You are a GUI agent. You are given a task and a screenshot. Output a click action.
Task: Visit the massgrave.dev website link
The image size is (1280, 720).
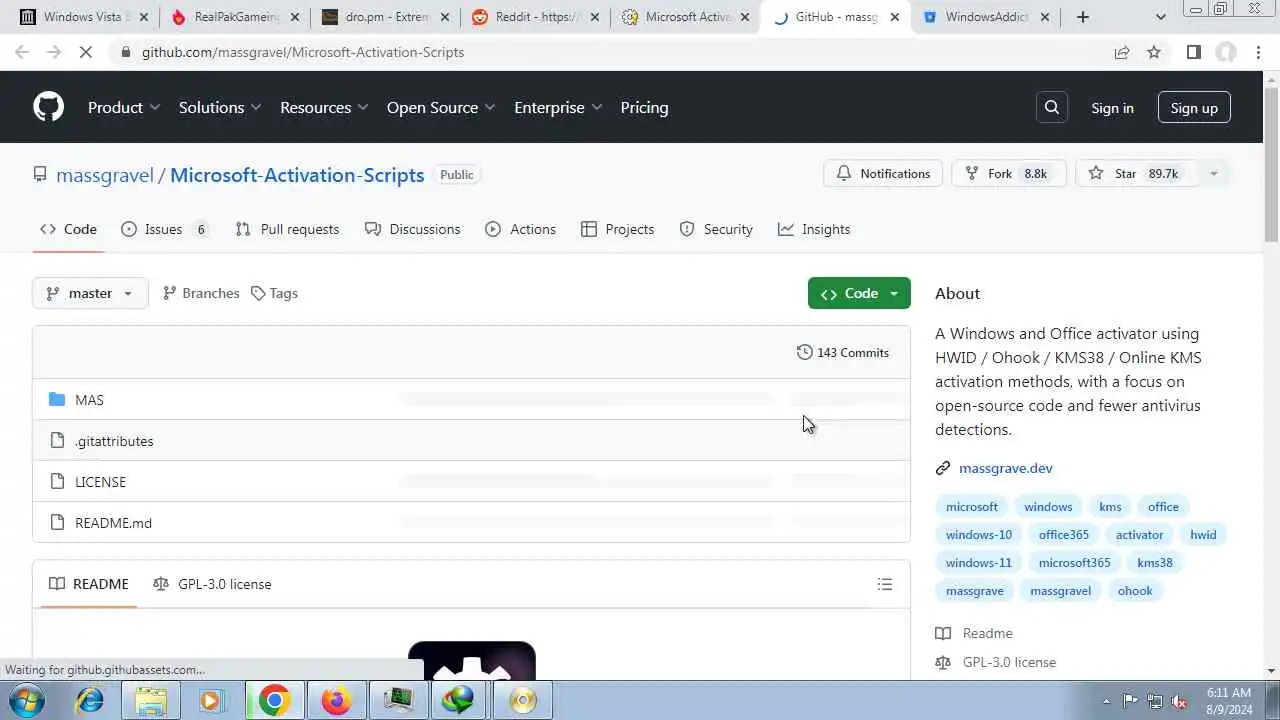(x=1005, y=468)
